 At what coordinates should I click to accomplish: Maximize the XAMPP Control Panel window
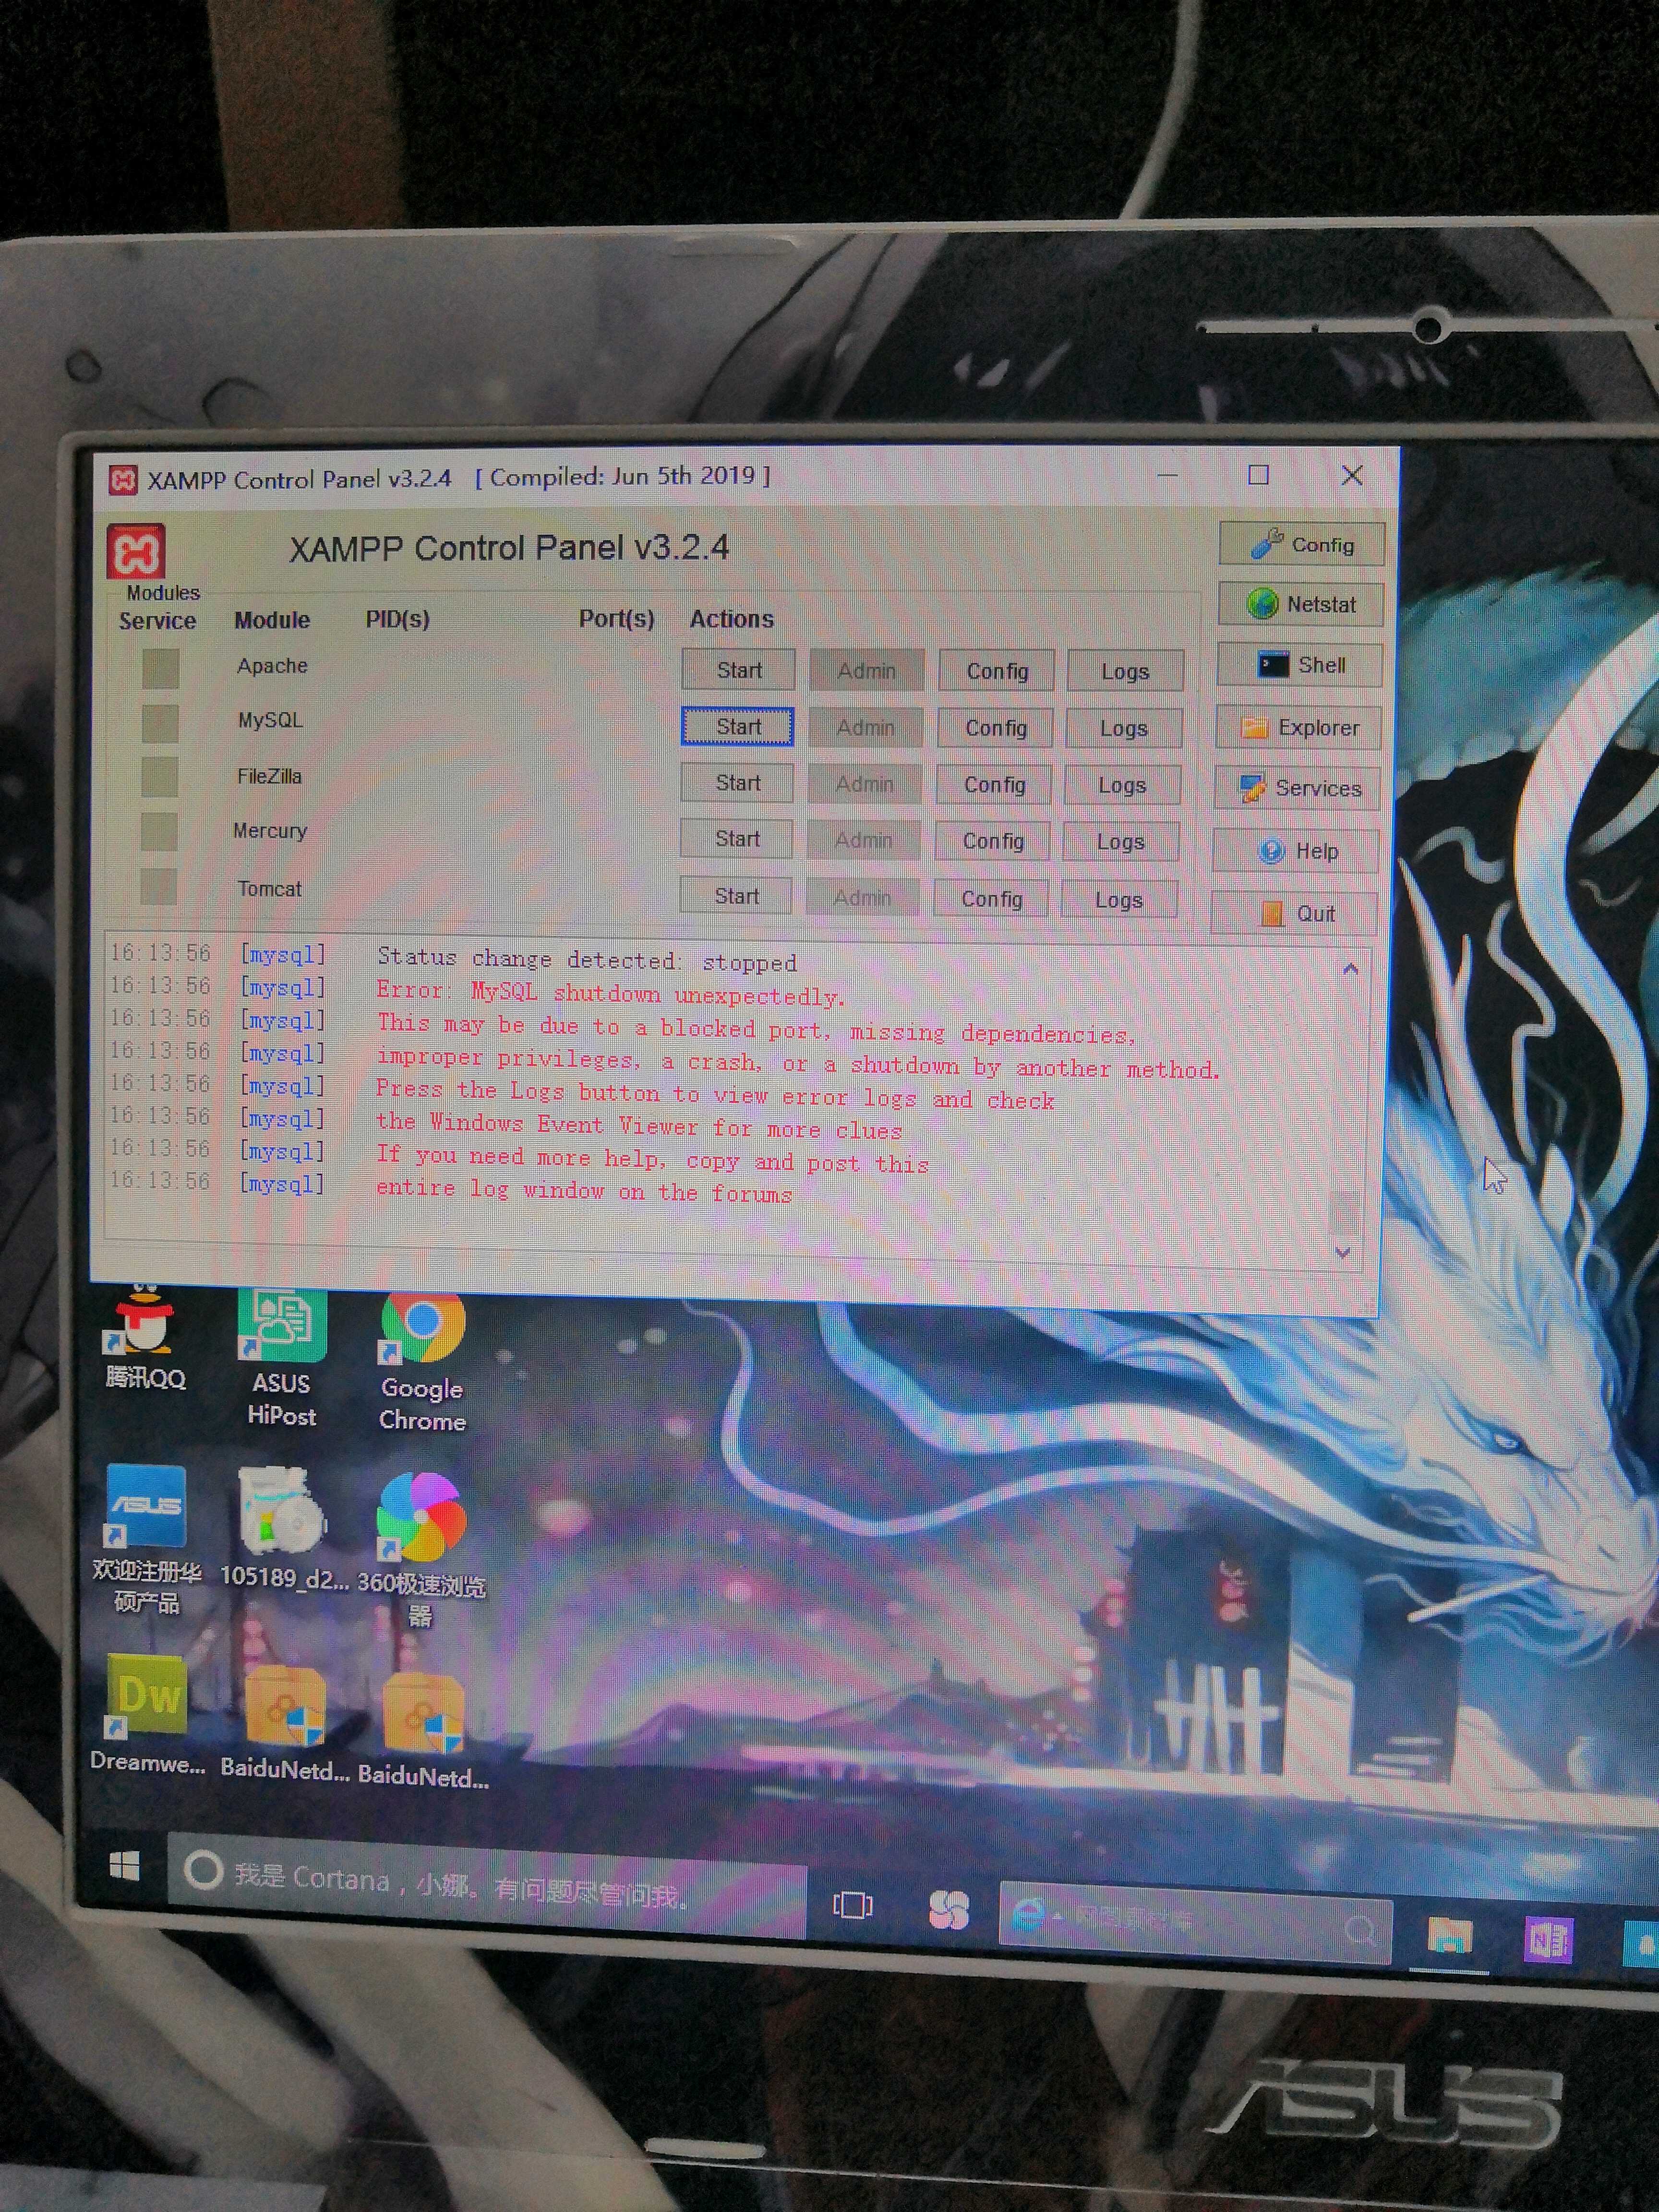click(x=1258, y=475)
